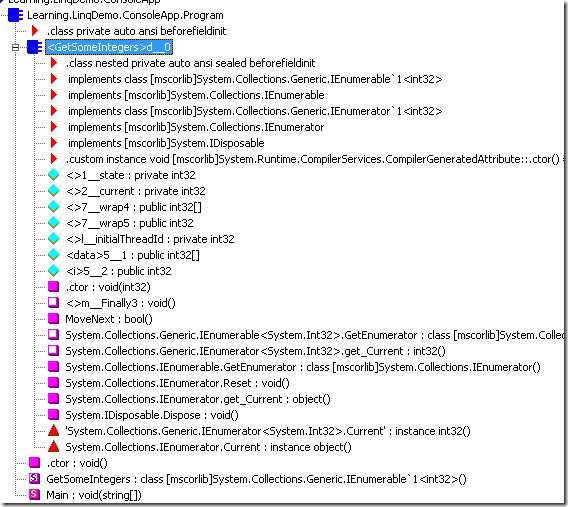Click magenta icon of IEnumerator.Reset : void()

pos(53,383)
